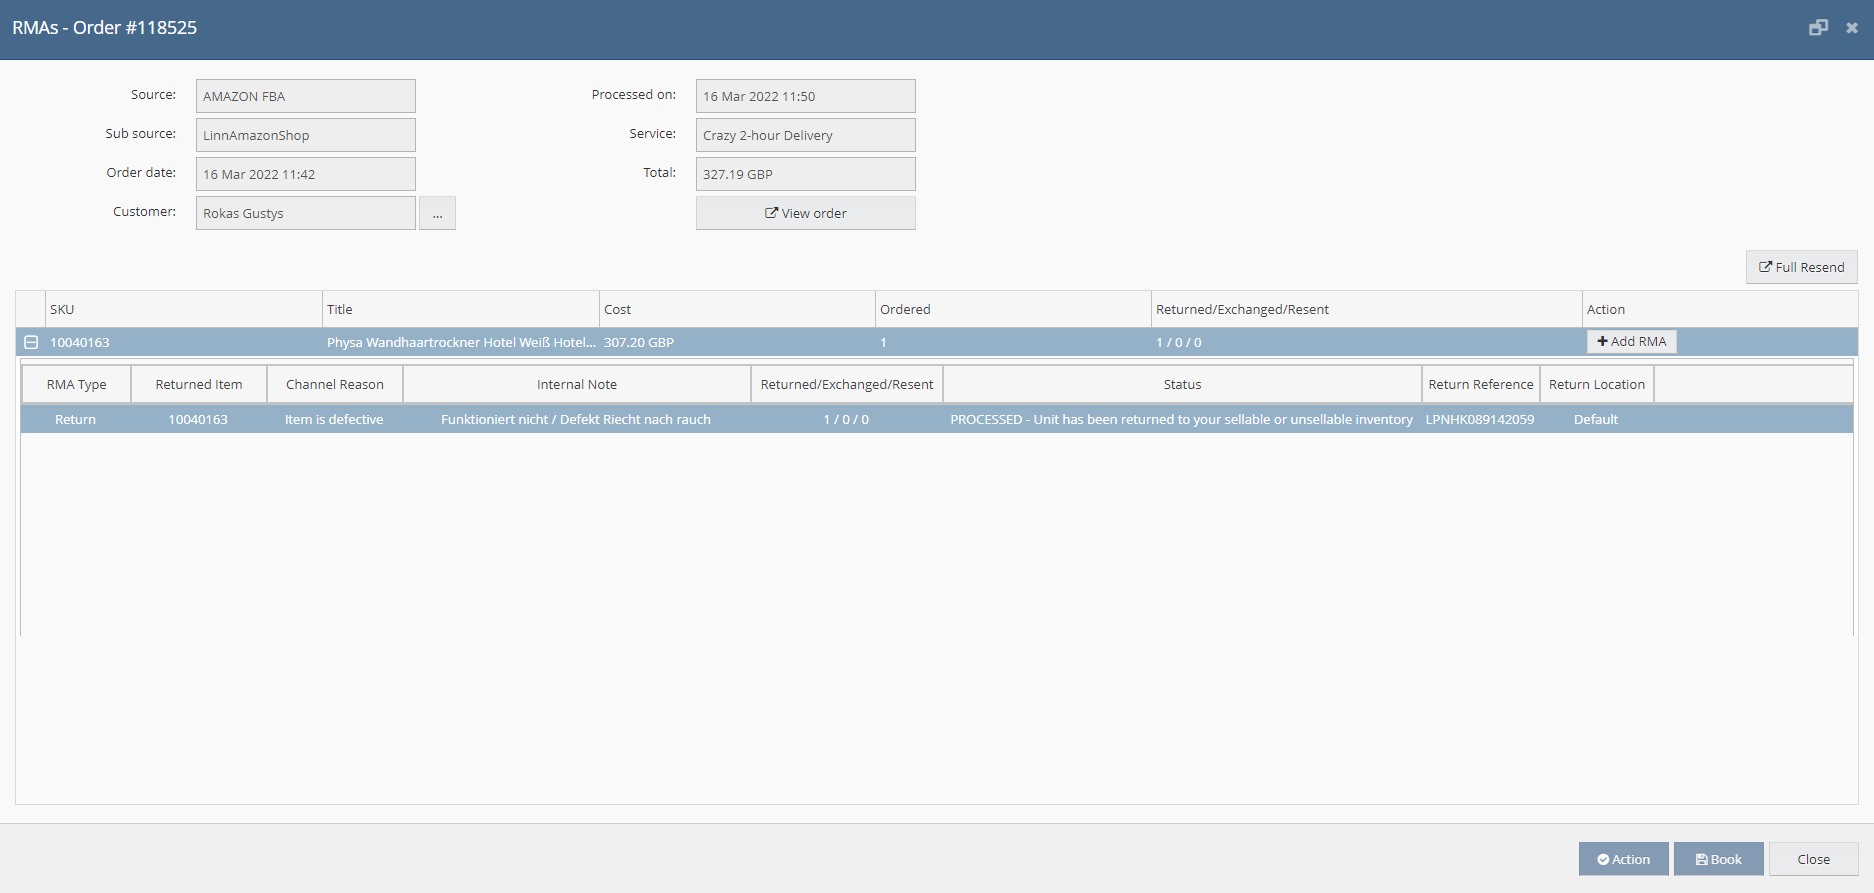Click the Internal Note column header
The image size is (1874, 893).
pos(576,385)
